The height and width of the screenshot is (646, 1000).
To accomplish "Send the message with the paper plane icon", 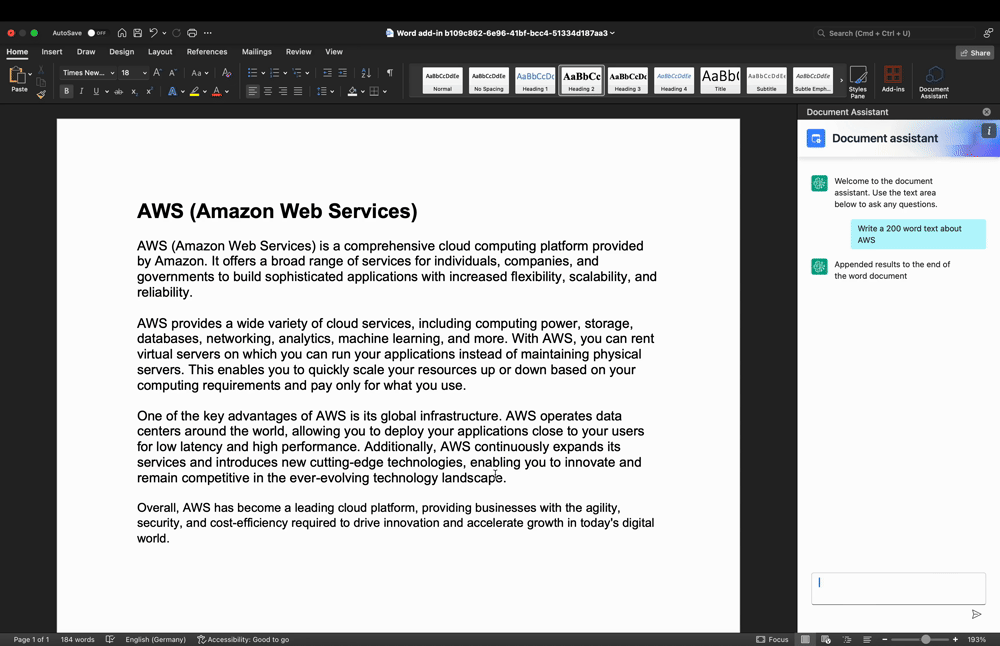I will coord(976,614).
